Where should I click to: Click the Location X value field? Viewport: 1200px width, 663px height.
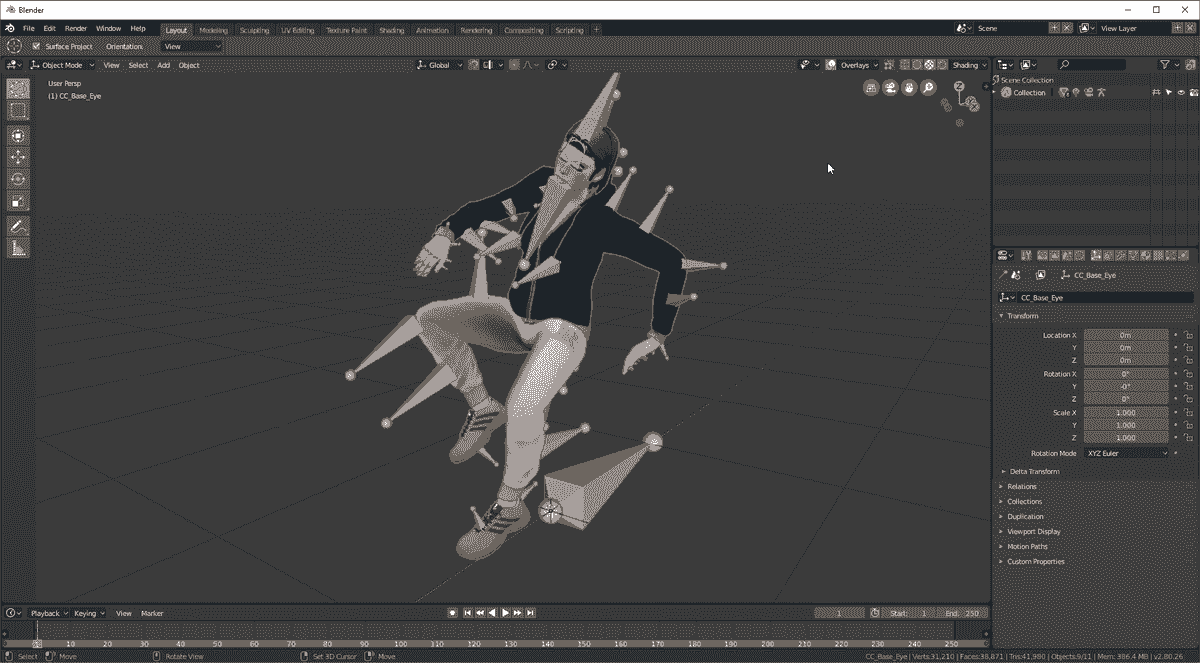point(1124,335)
